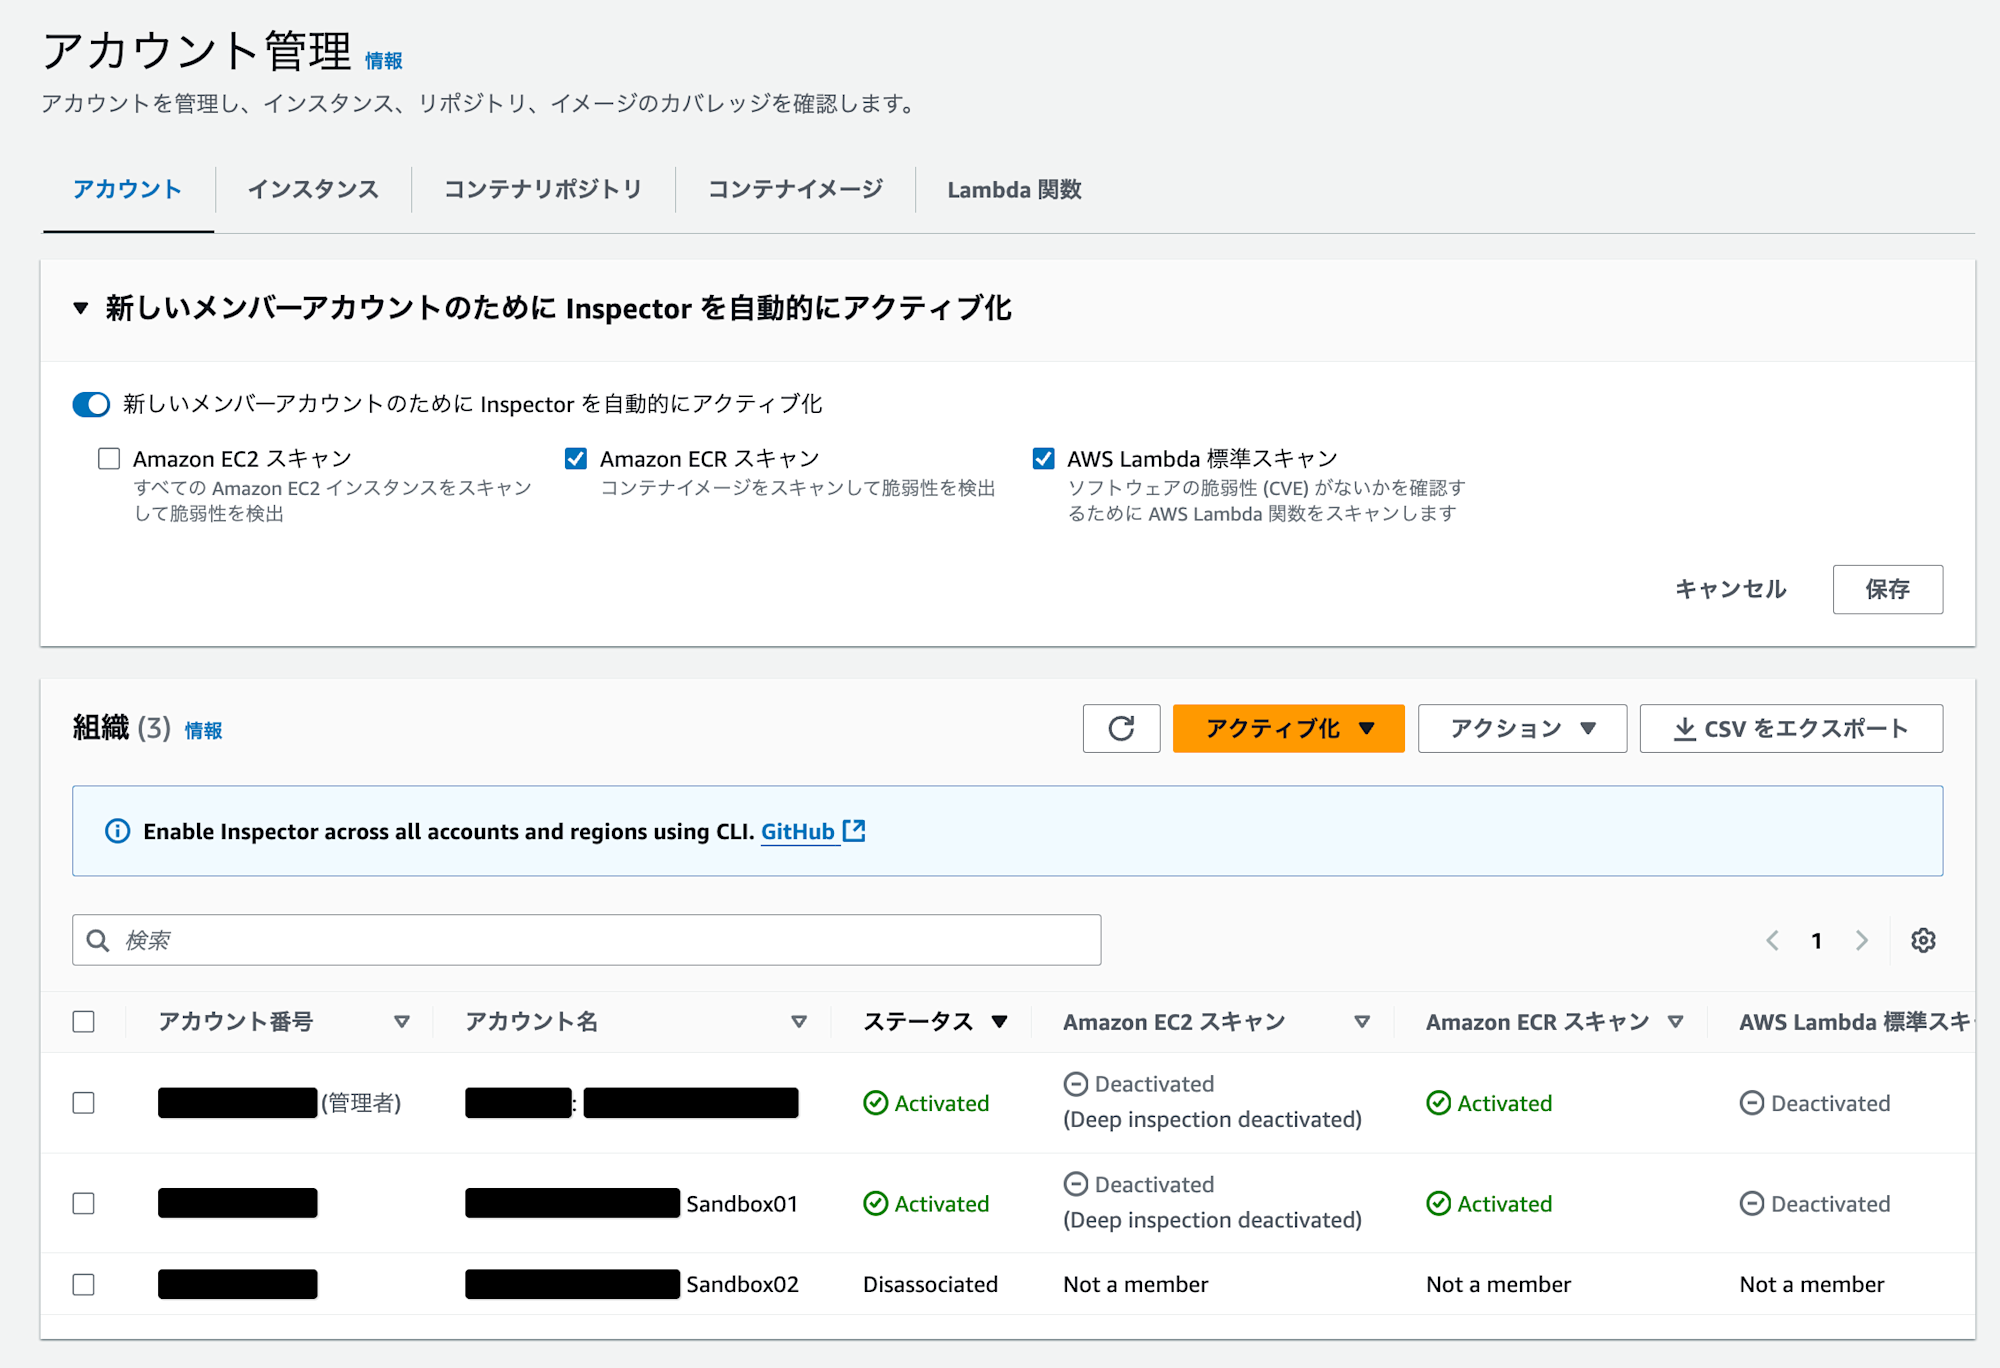Image resolution: width=2000 pixels, height=1368 pixels.
Task: Click the AWS Lambda 標準スキャン column header
Action: pyautogui.click(x=1855, y=1022)
